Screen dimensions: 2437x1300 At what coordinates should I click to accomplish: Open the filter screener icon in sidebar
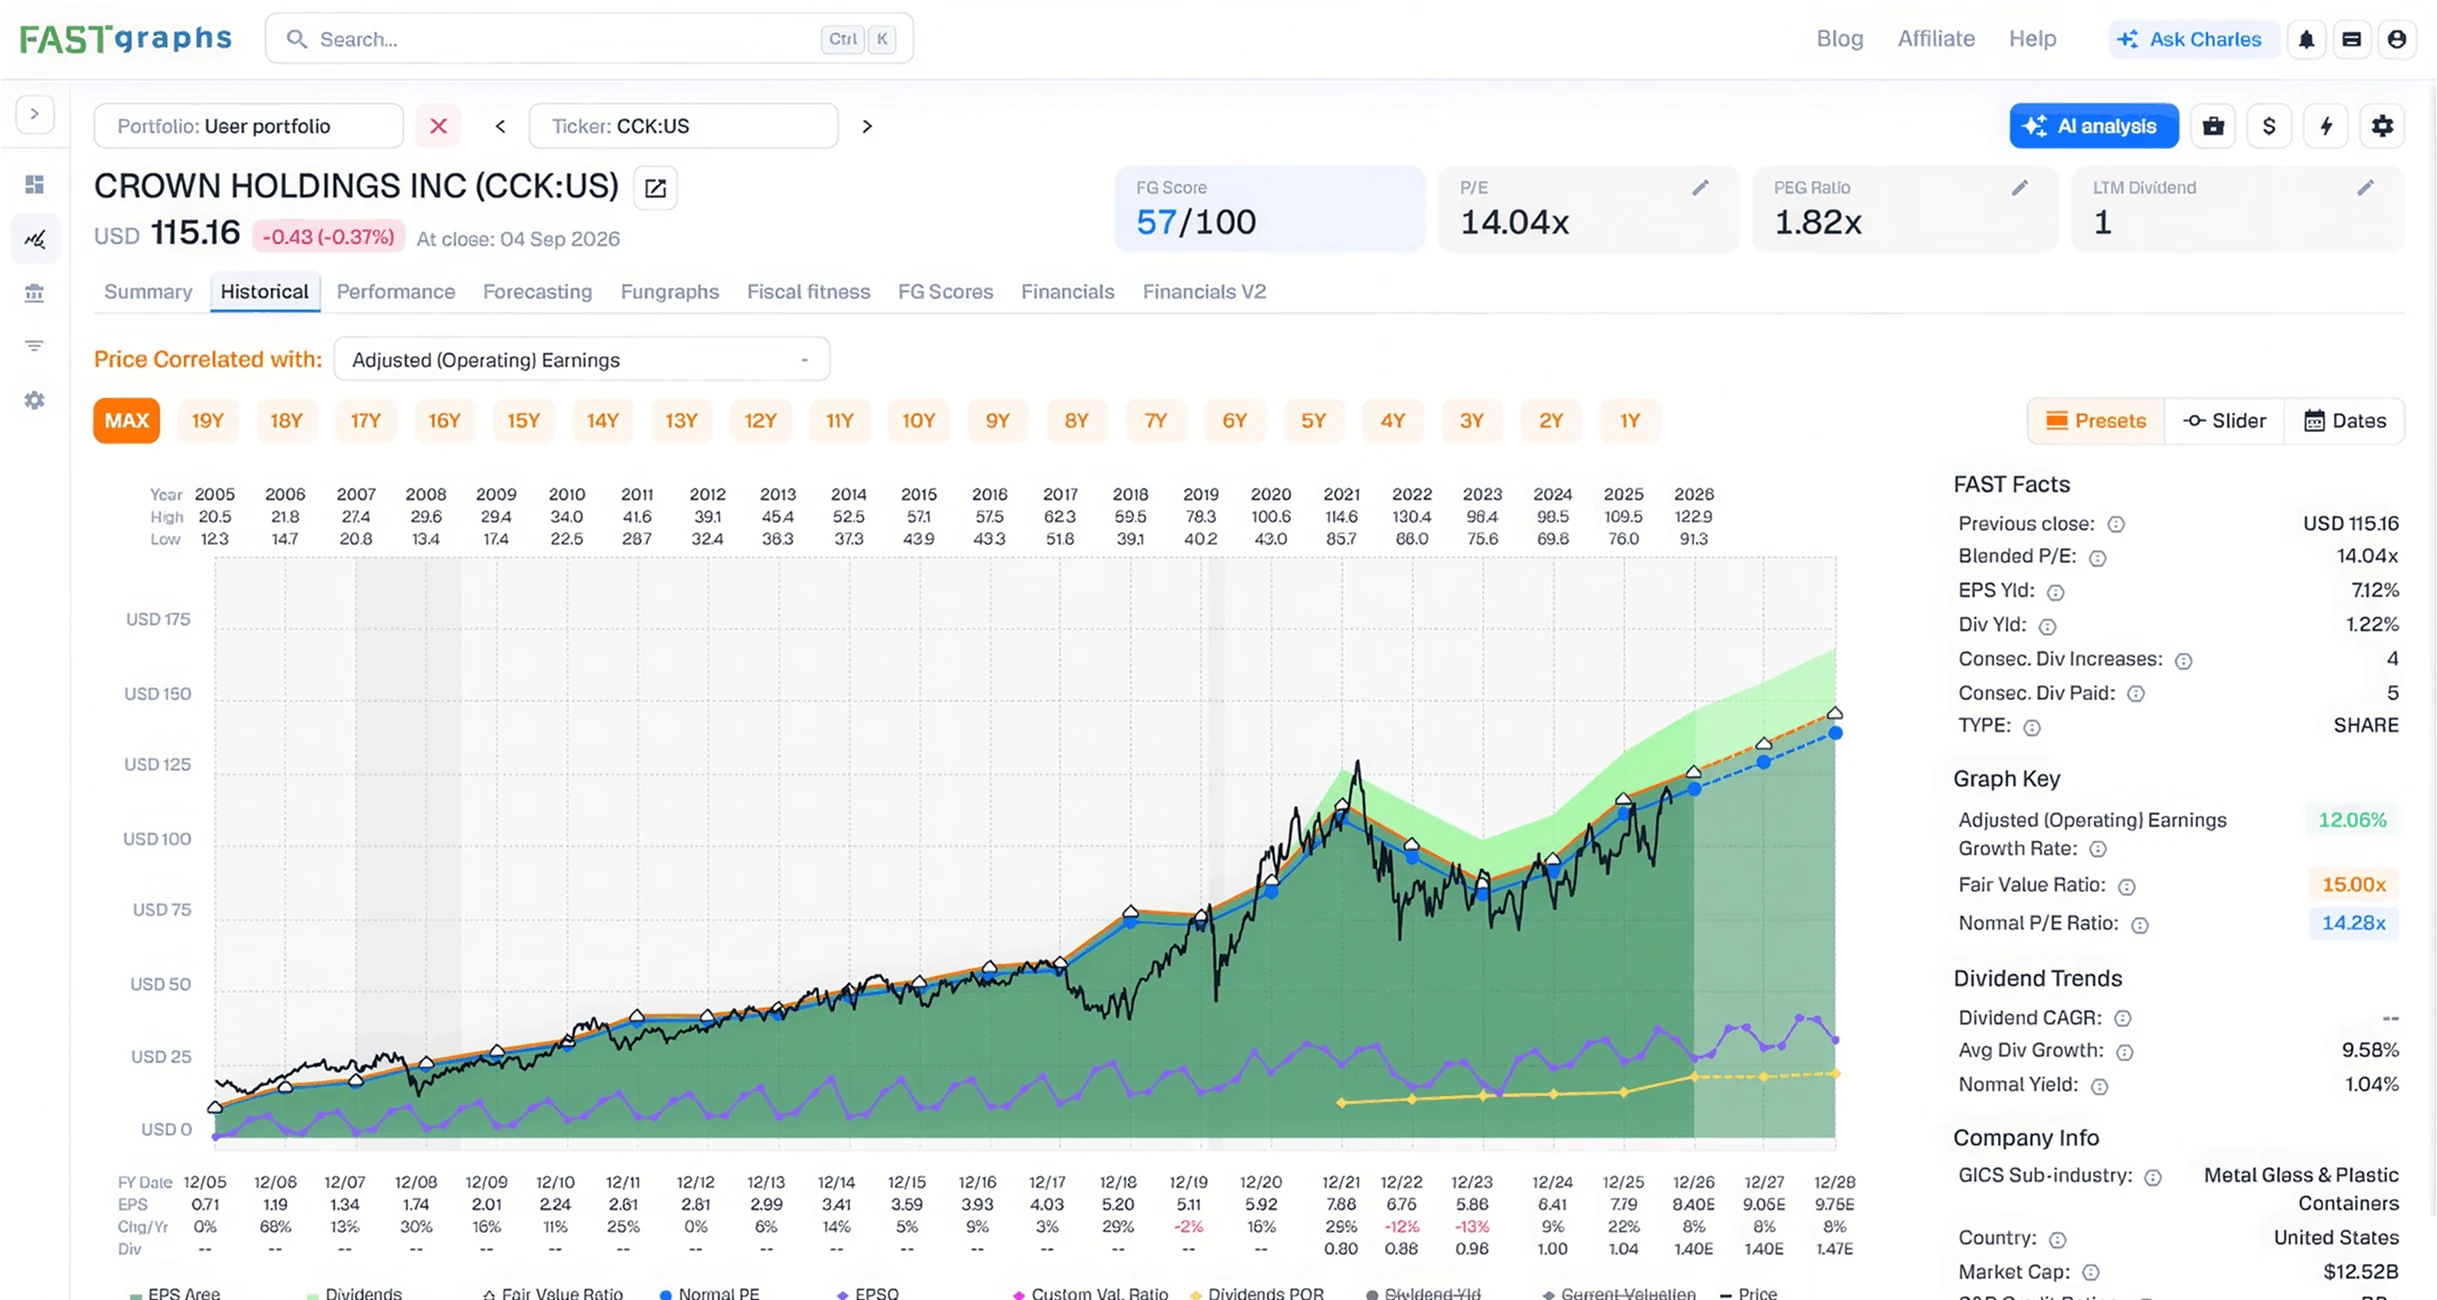tap(34, 346)
